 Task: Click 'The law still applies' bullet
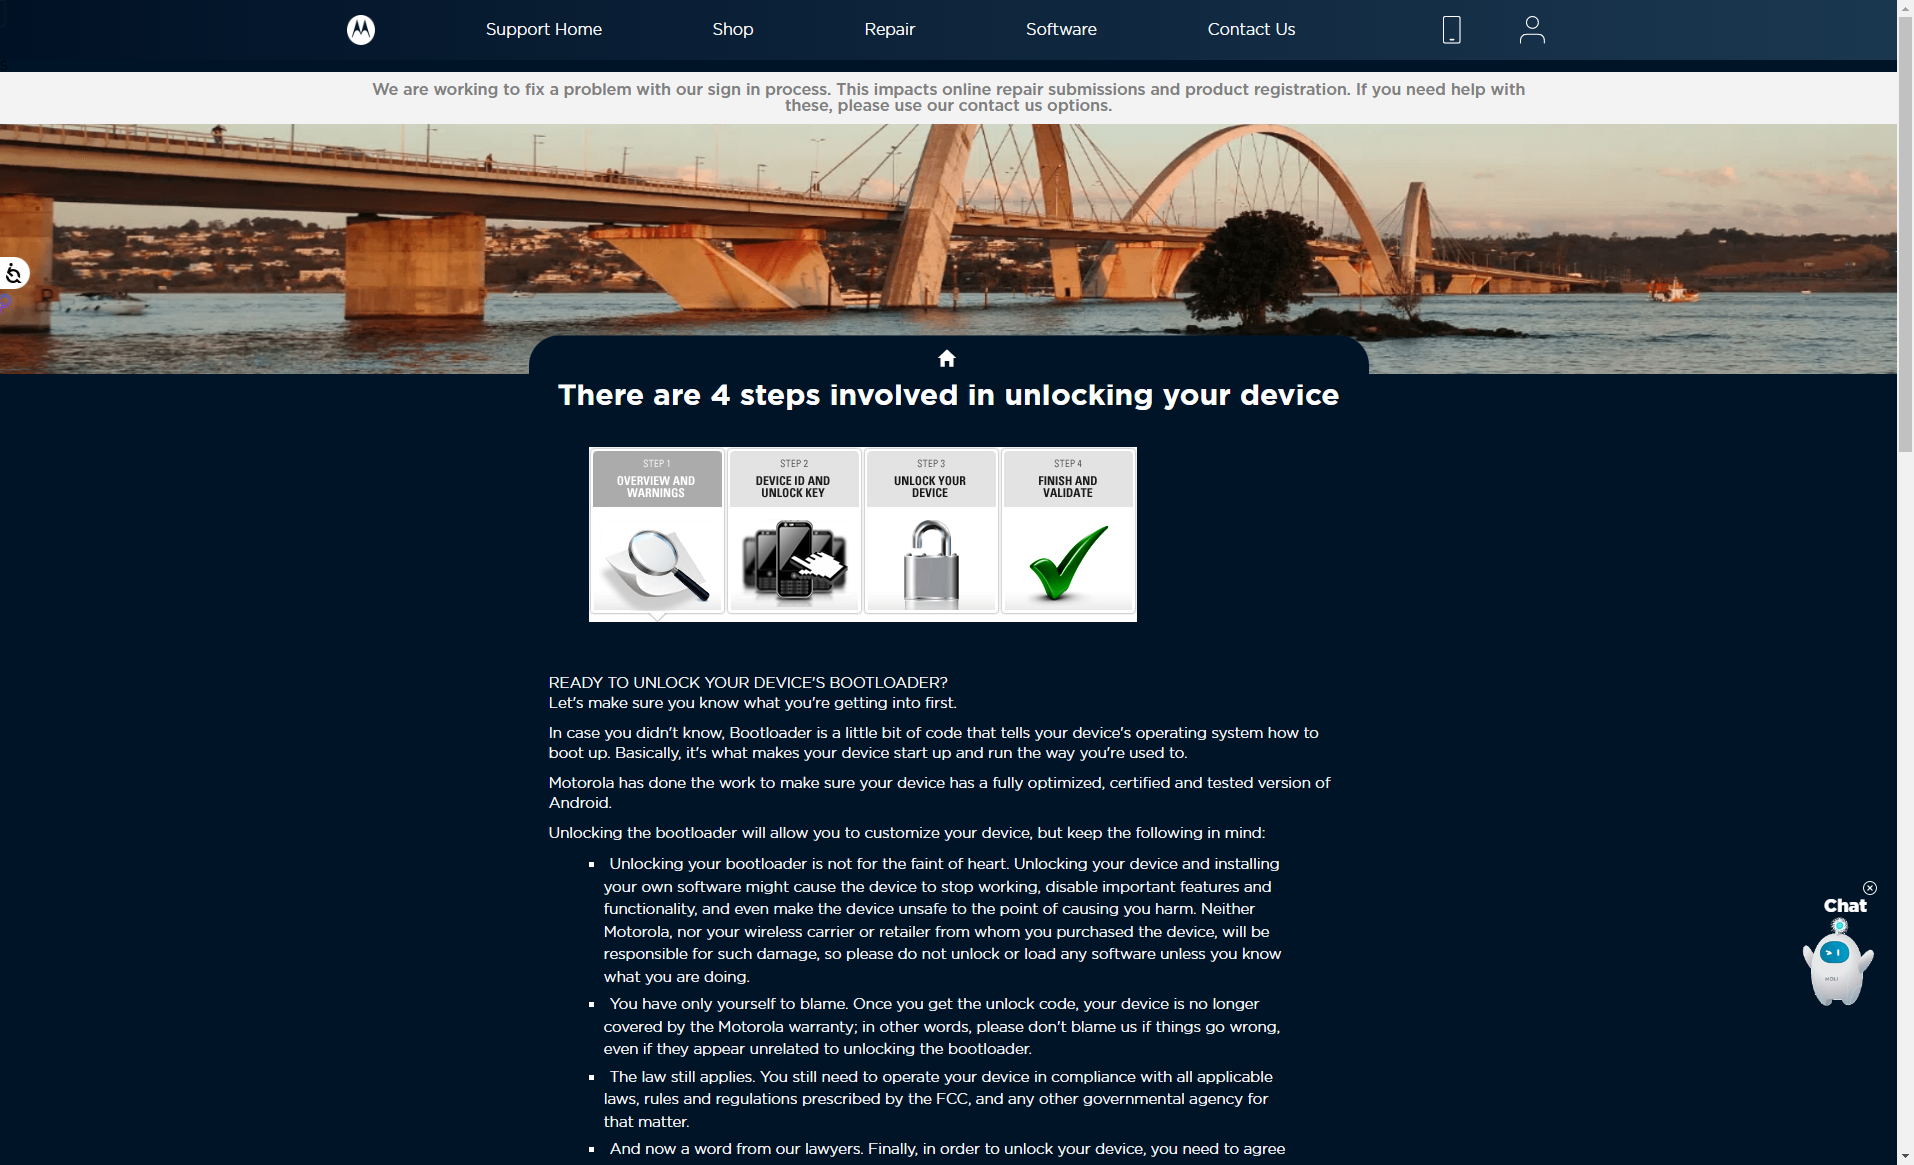tap(938, 1099)
